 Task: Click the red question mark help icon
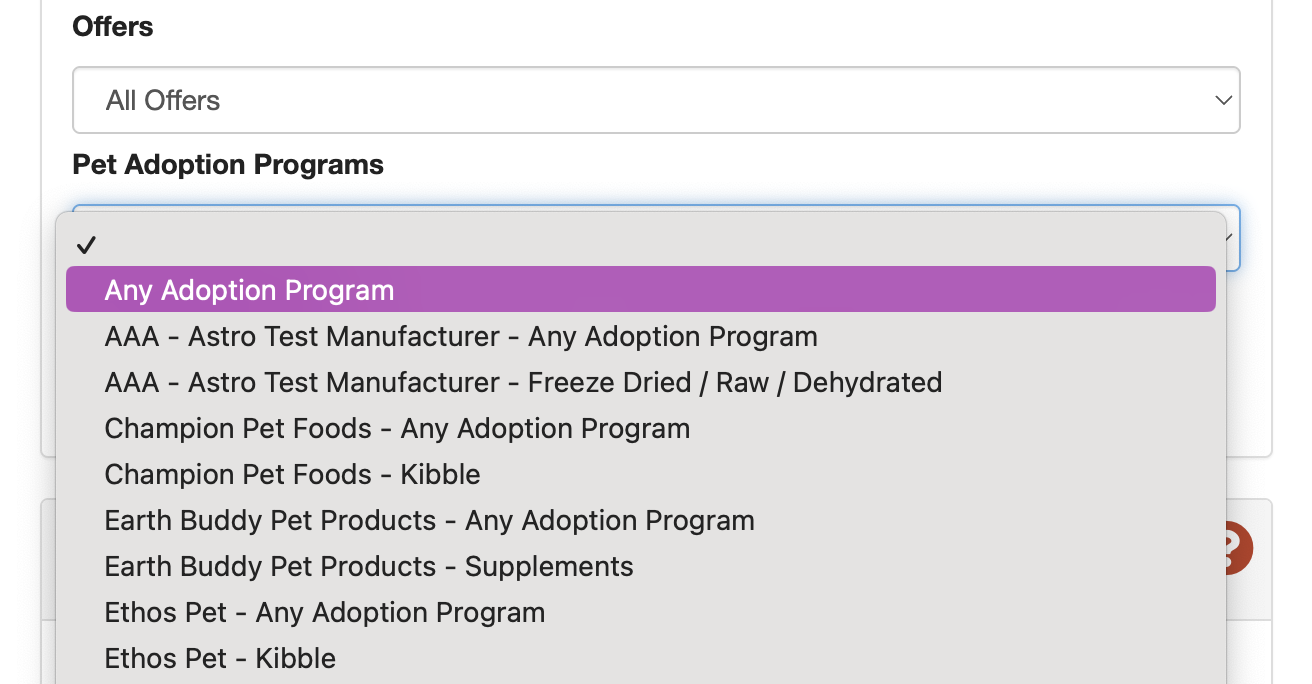(1238, 548)
